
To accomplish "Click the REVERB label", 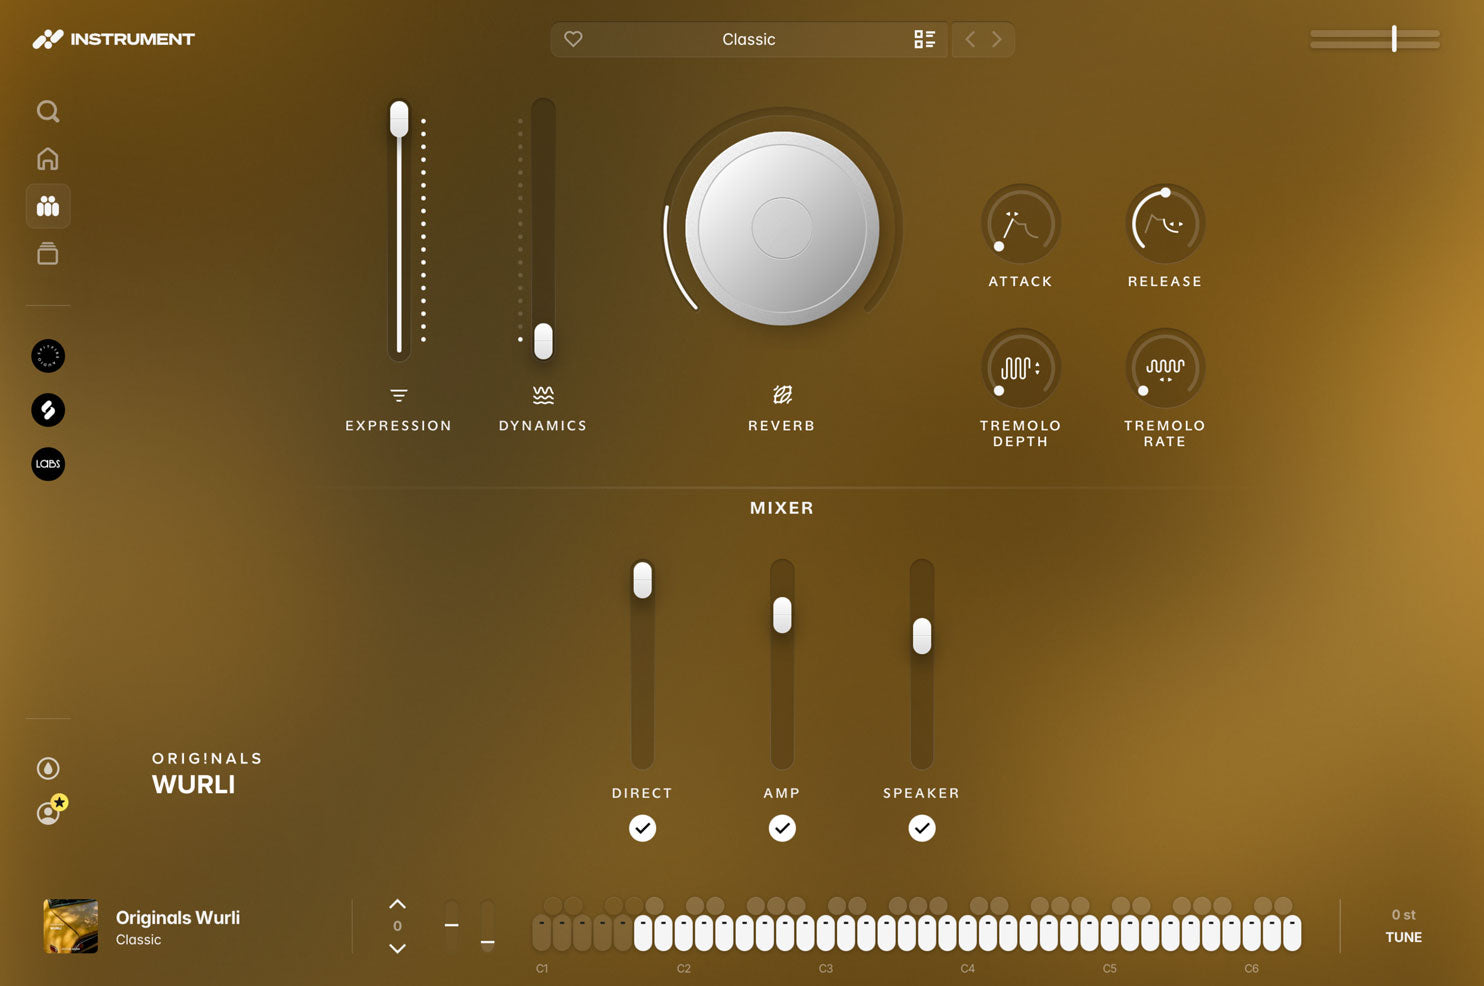I will pyautogui.click(x=782, y=426).
